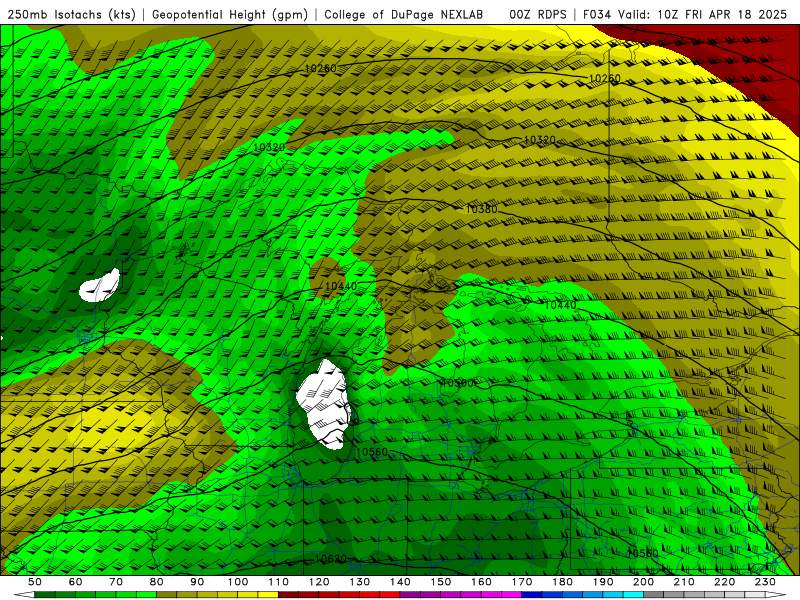Click the 10620 height contour label
Viewport: 800px width, 600px height.
331,559
